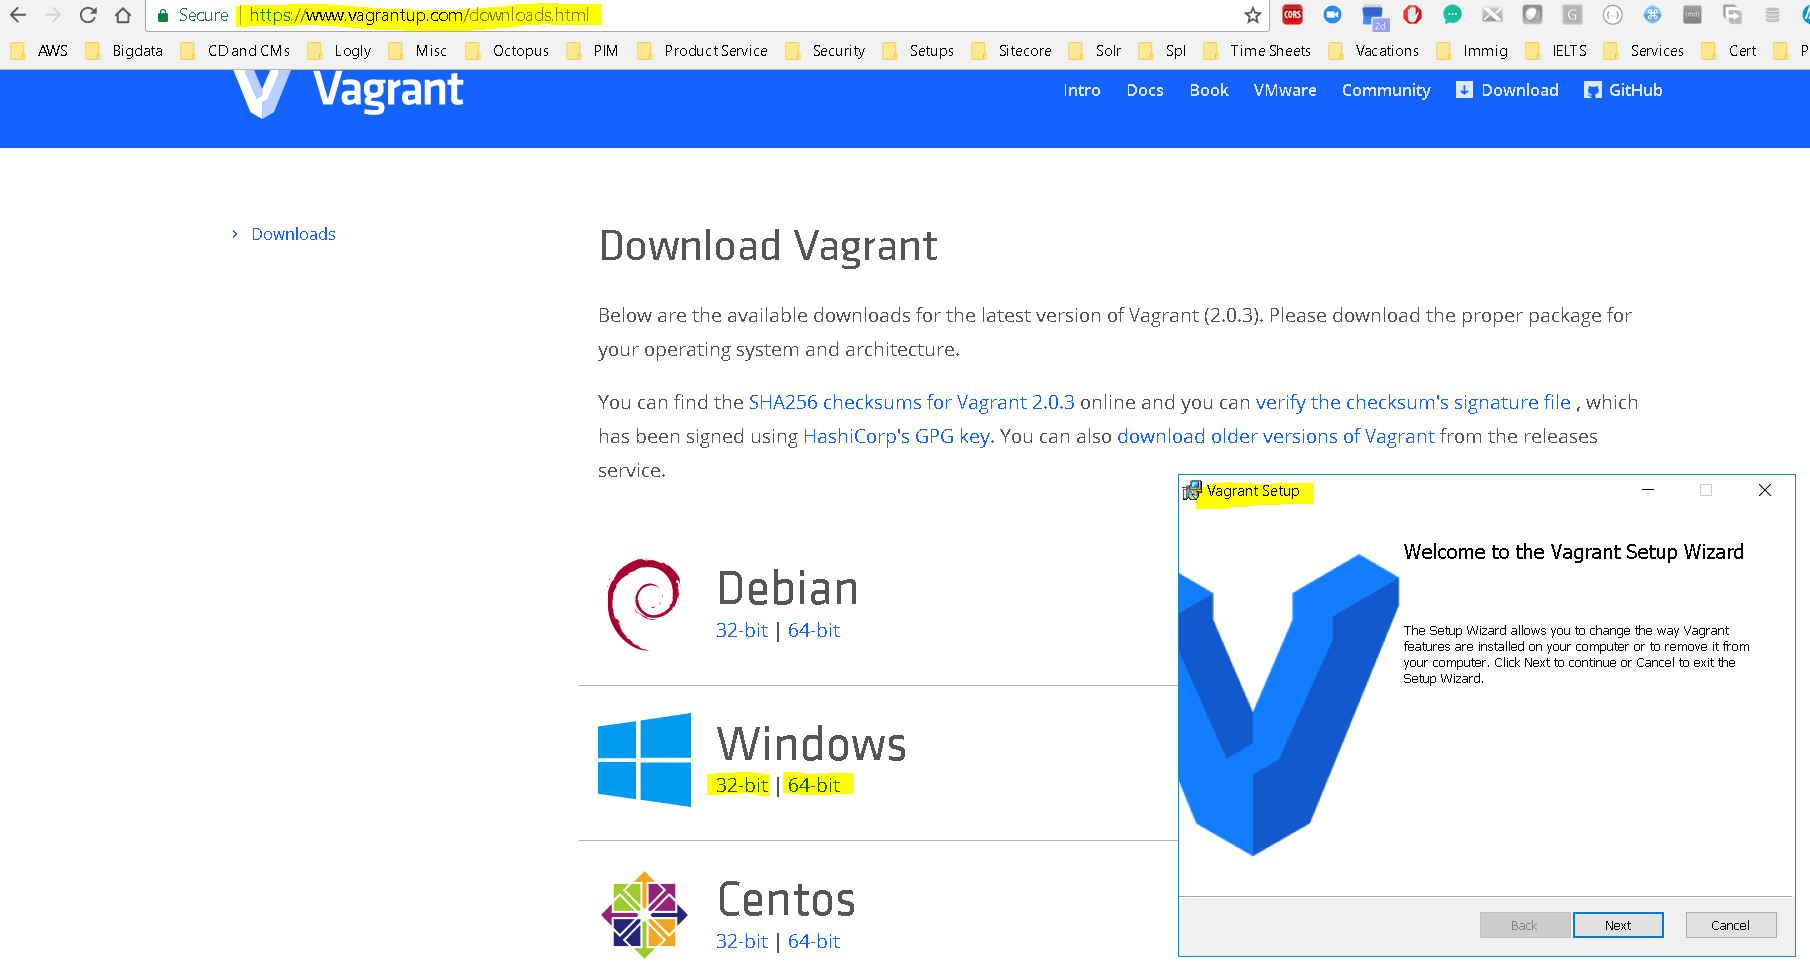Open the Immig bookmarks folder
This screenshot has height=980, width=1810.
1472,51
